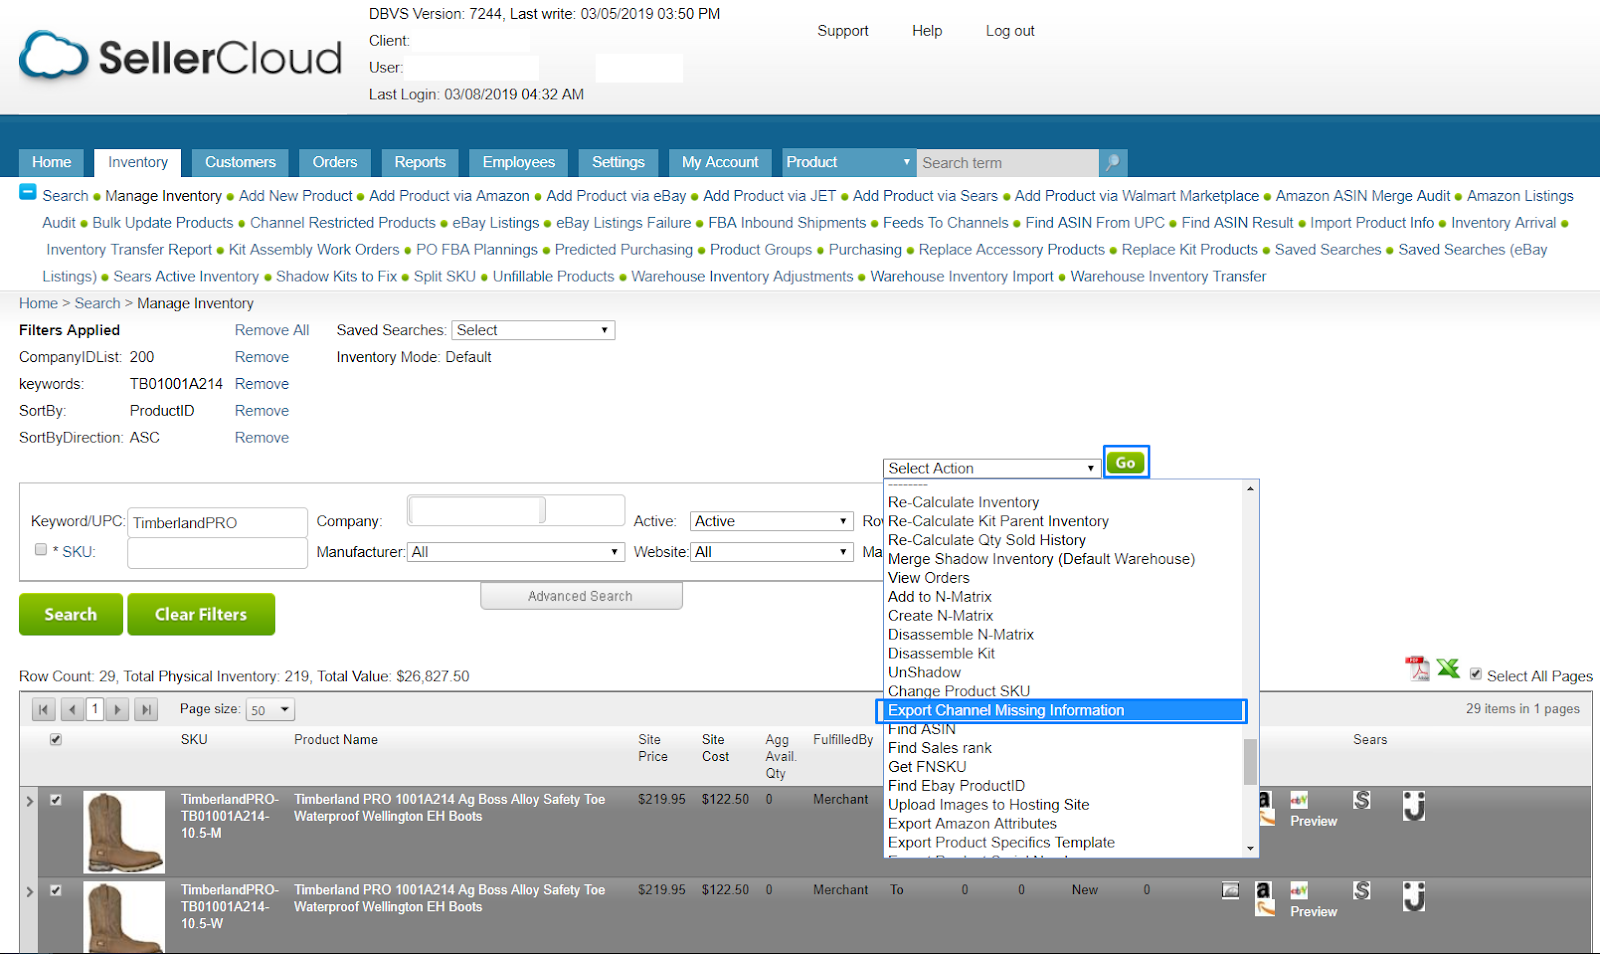Click the green Go button
The image size is (1600, 954).
click(1126, 462)
